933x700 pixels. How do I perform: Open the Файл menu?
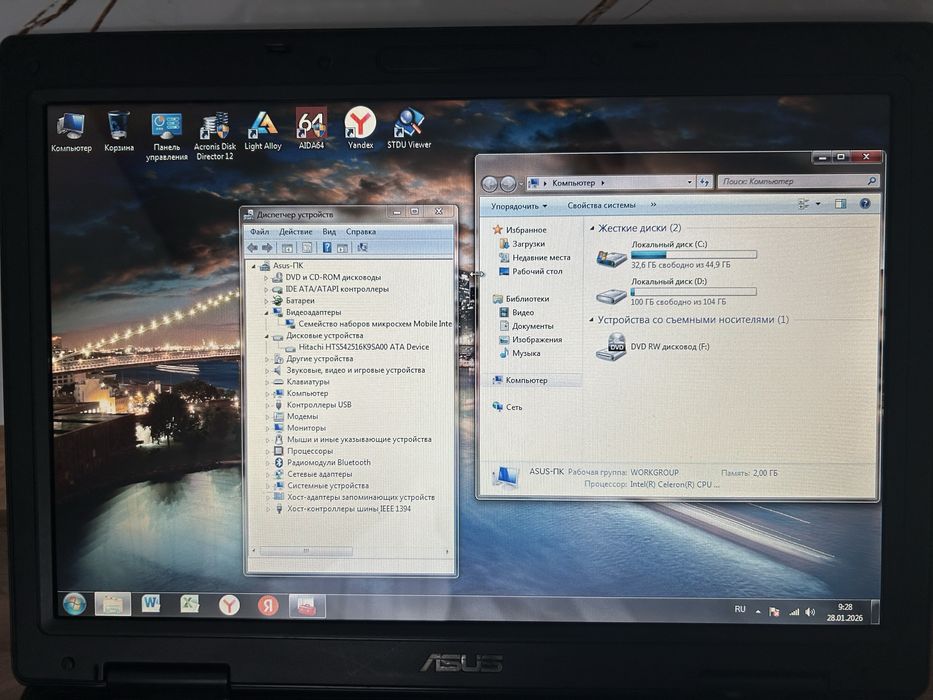coord(259,232)
